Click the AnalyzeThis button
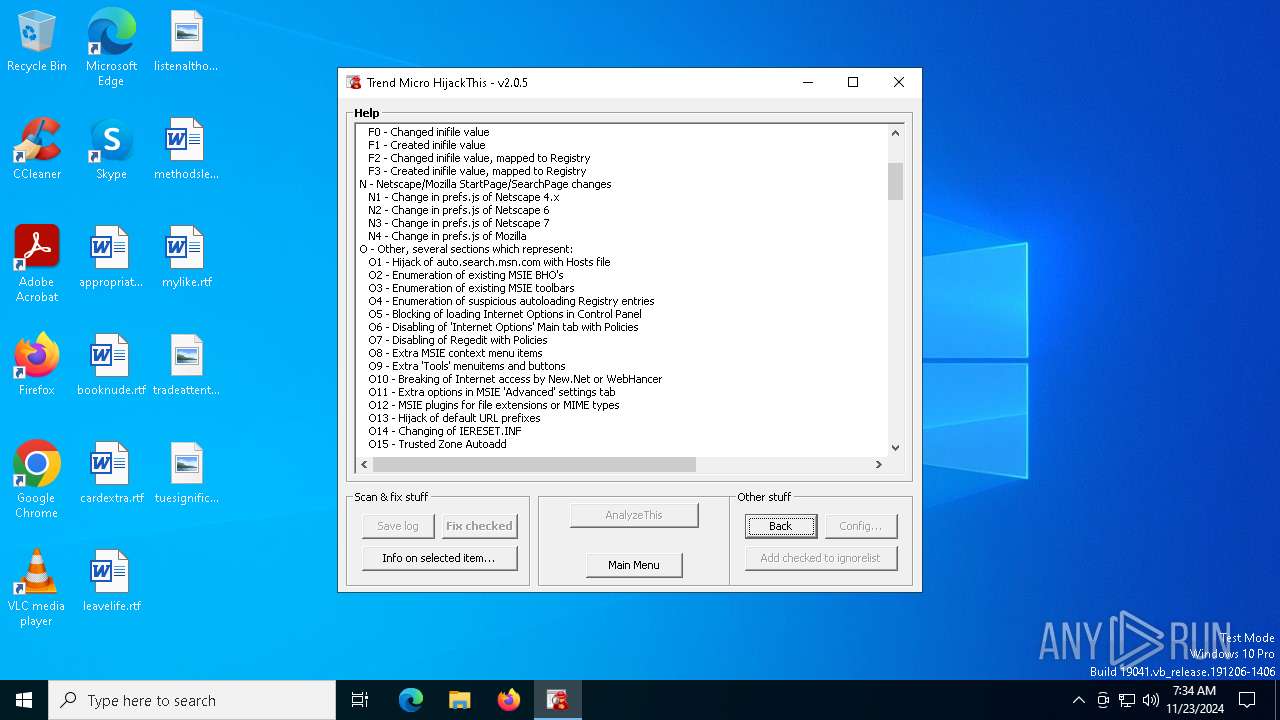Image resolution: width=1280 pixels, height=720 pixels. click(x=634, y=515)
